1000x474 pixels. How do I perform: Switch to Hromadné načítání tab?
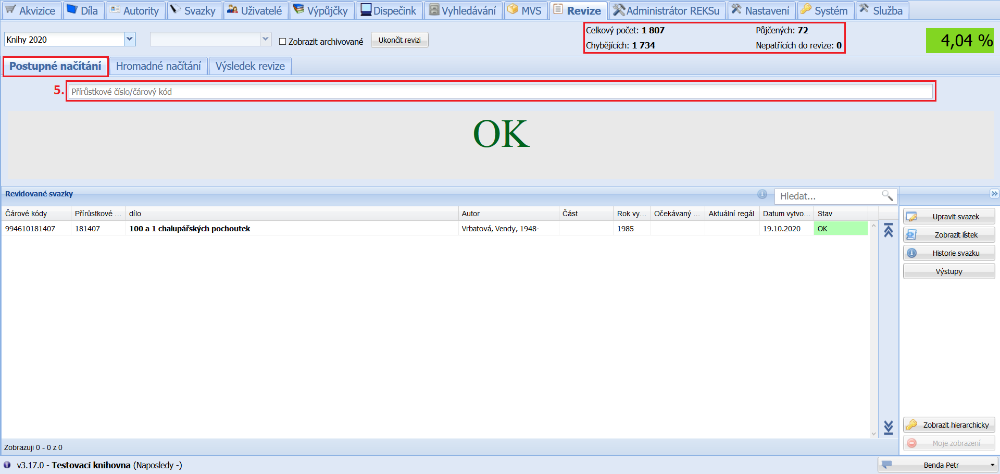point(158,66)
